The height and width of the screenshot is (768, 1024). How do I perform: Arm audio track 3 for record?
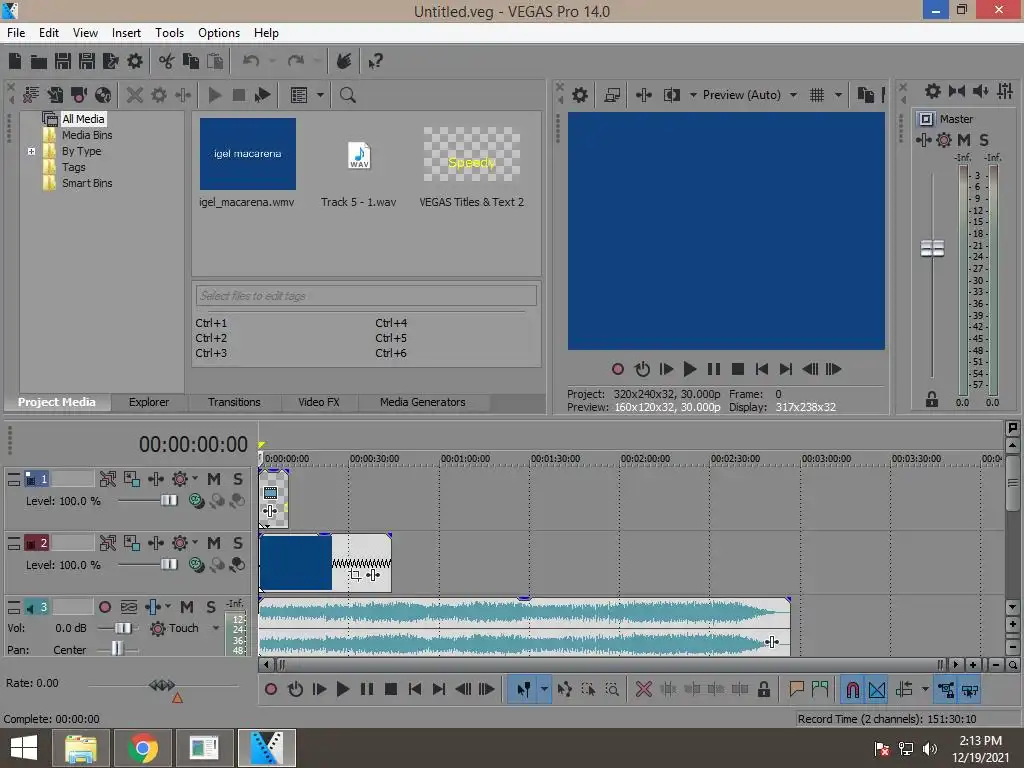[104, 607]
